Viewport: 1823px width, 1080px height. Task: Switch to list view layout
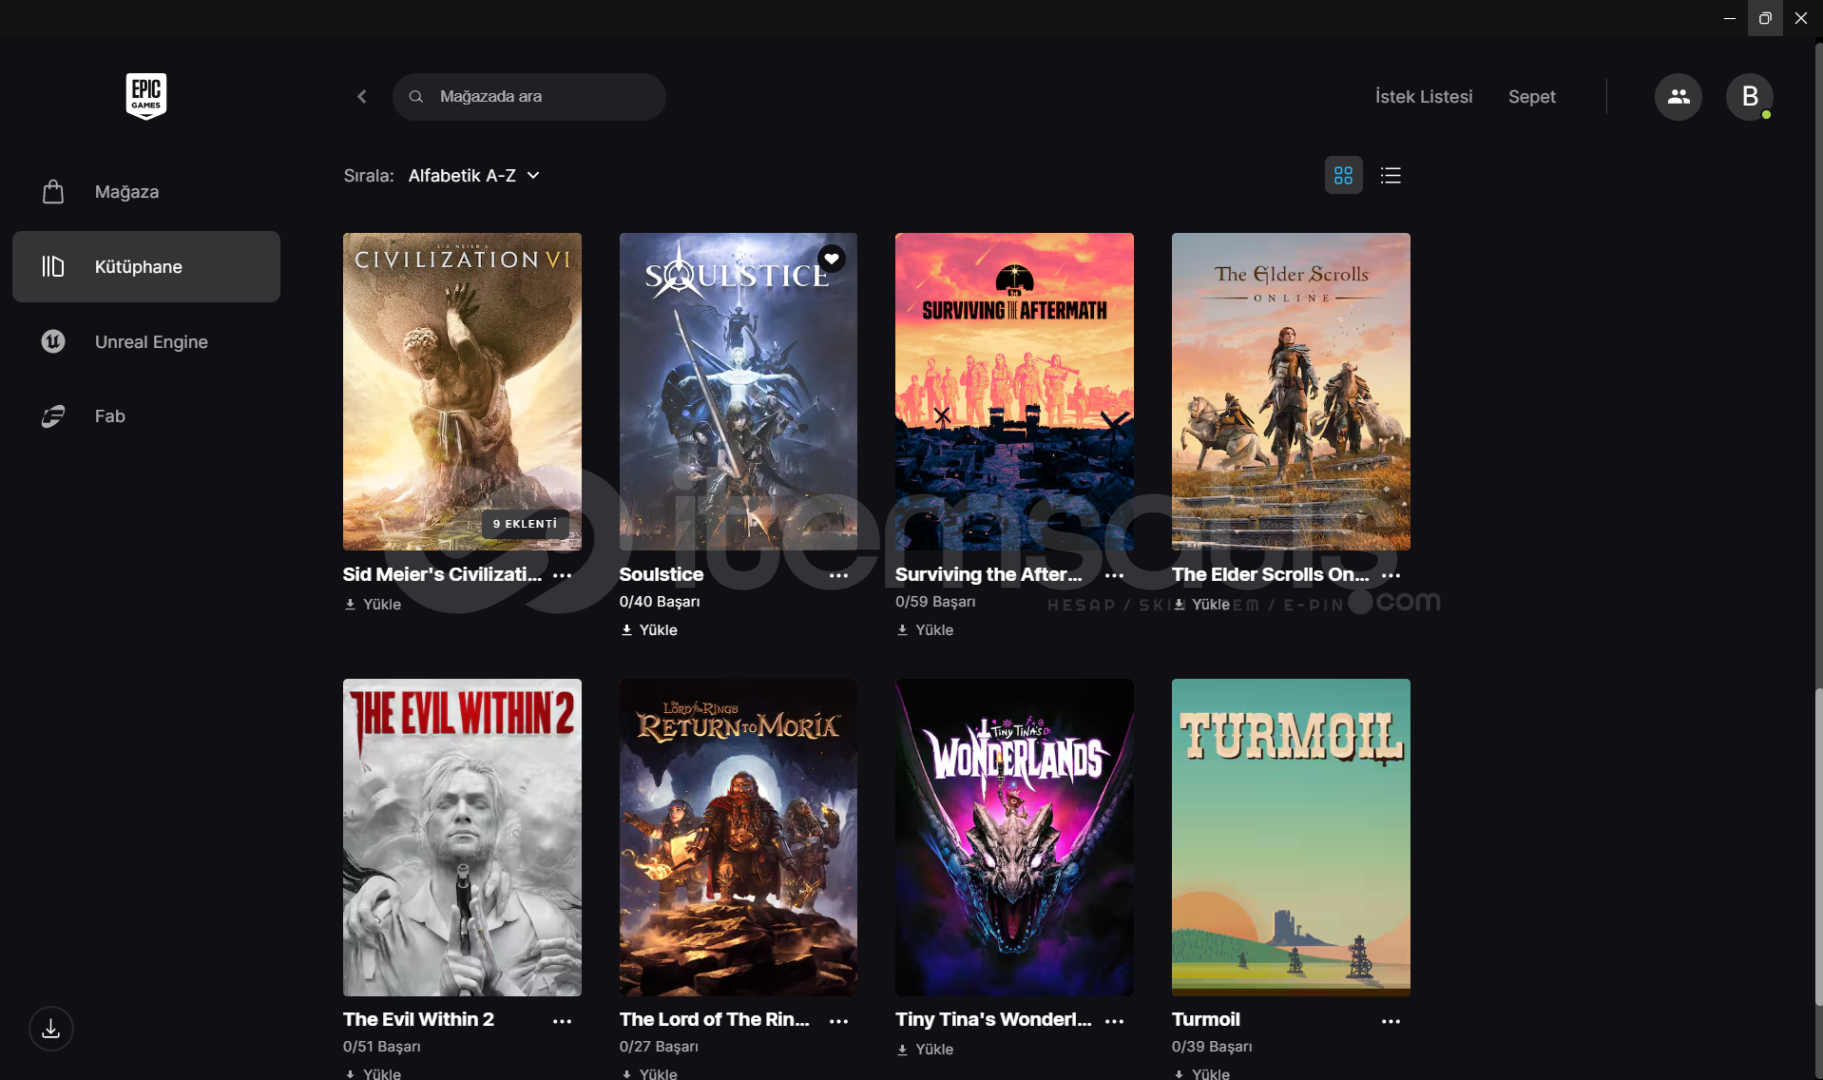(1390, 176)
